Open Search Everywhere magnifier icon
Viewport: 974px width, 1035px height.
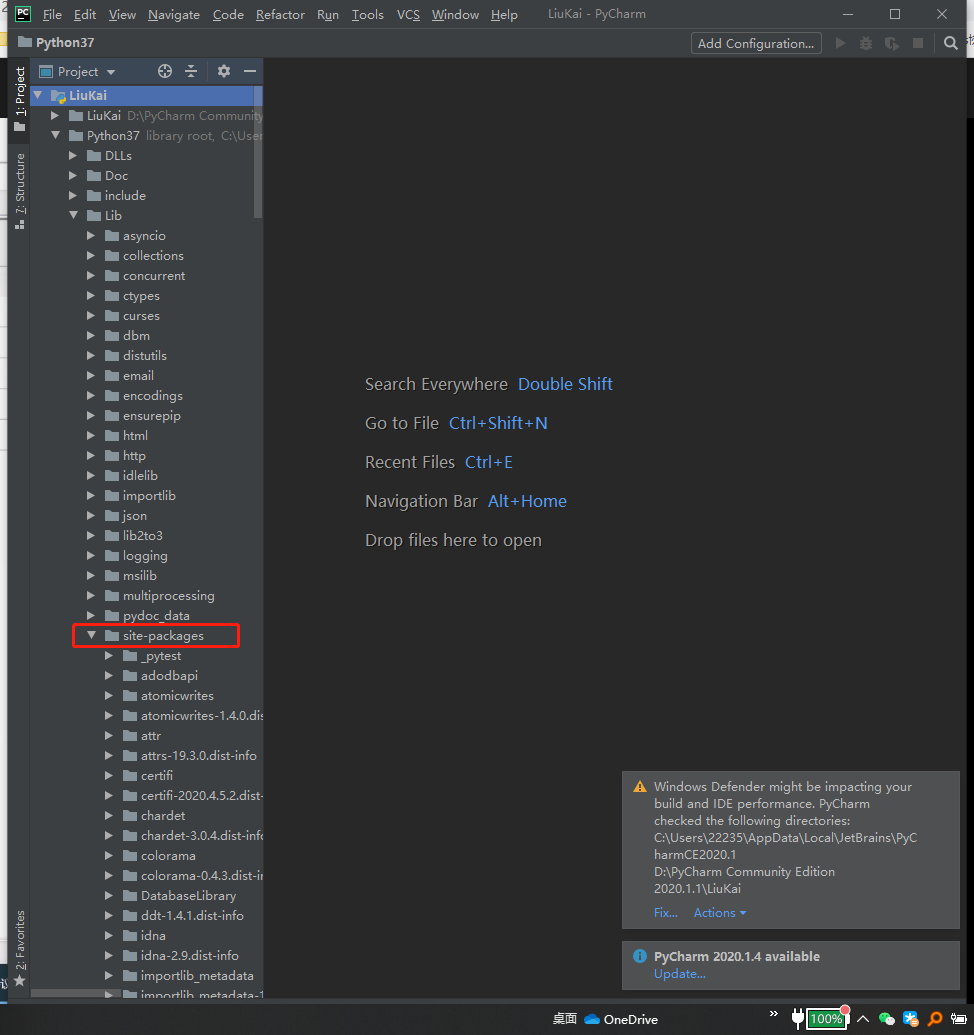point(950,44)
